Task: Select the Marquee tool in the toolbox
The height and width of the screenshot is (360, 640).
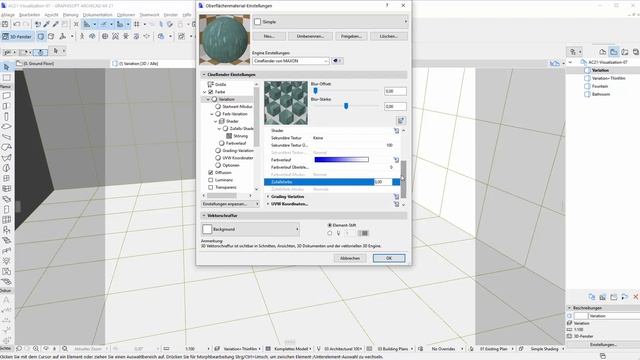Action: click(x=6, y=77)
